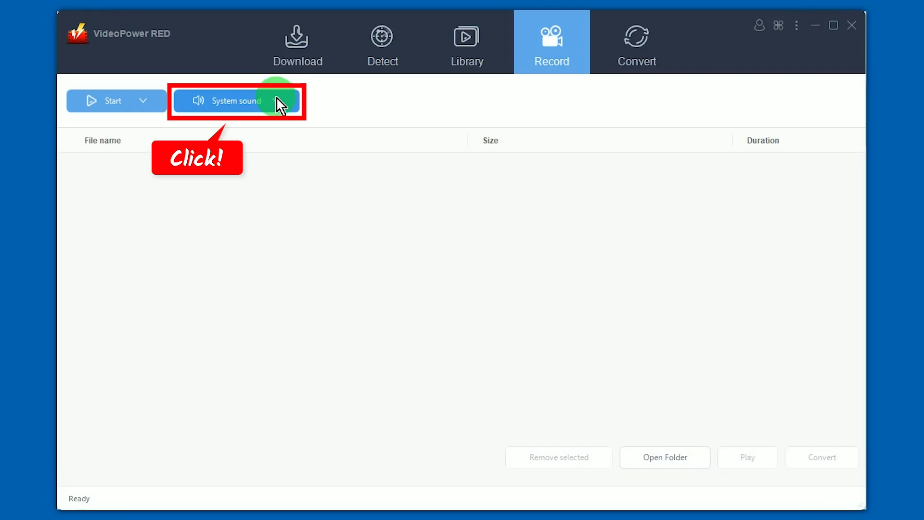
Task: Open the user account icon
Action: click(x=759, y=25)
